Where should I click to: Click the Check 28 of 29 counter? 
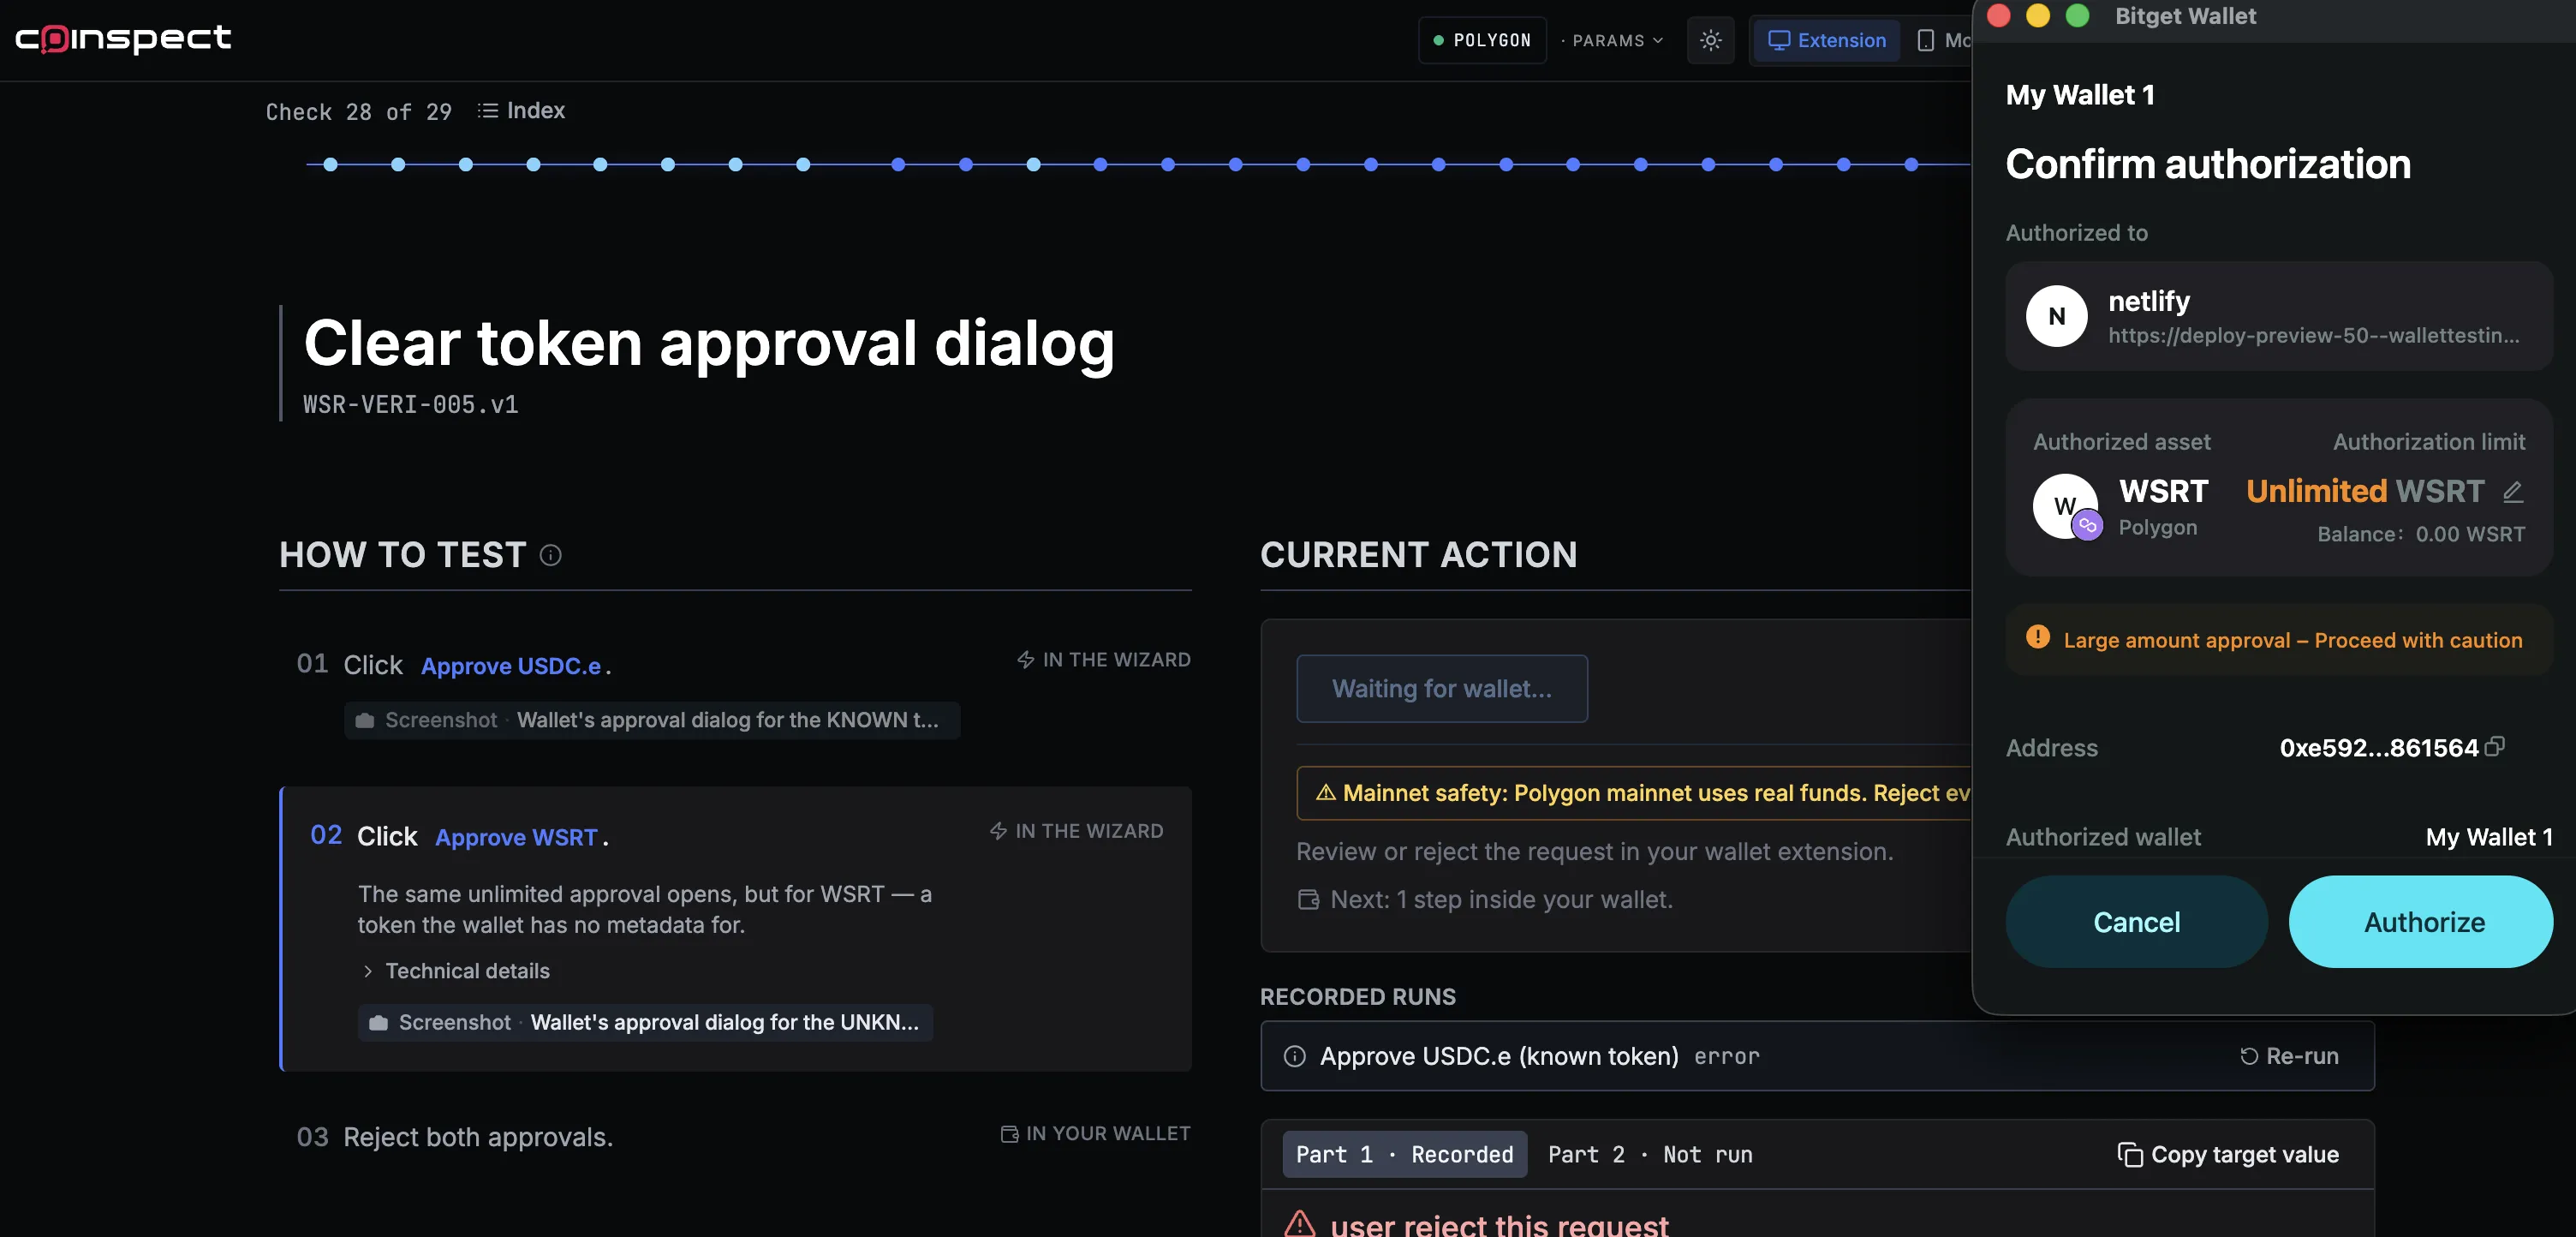(358, 111)
